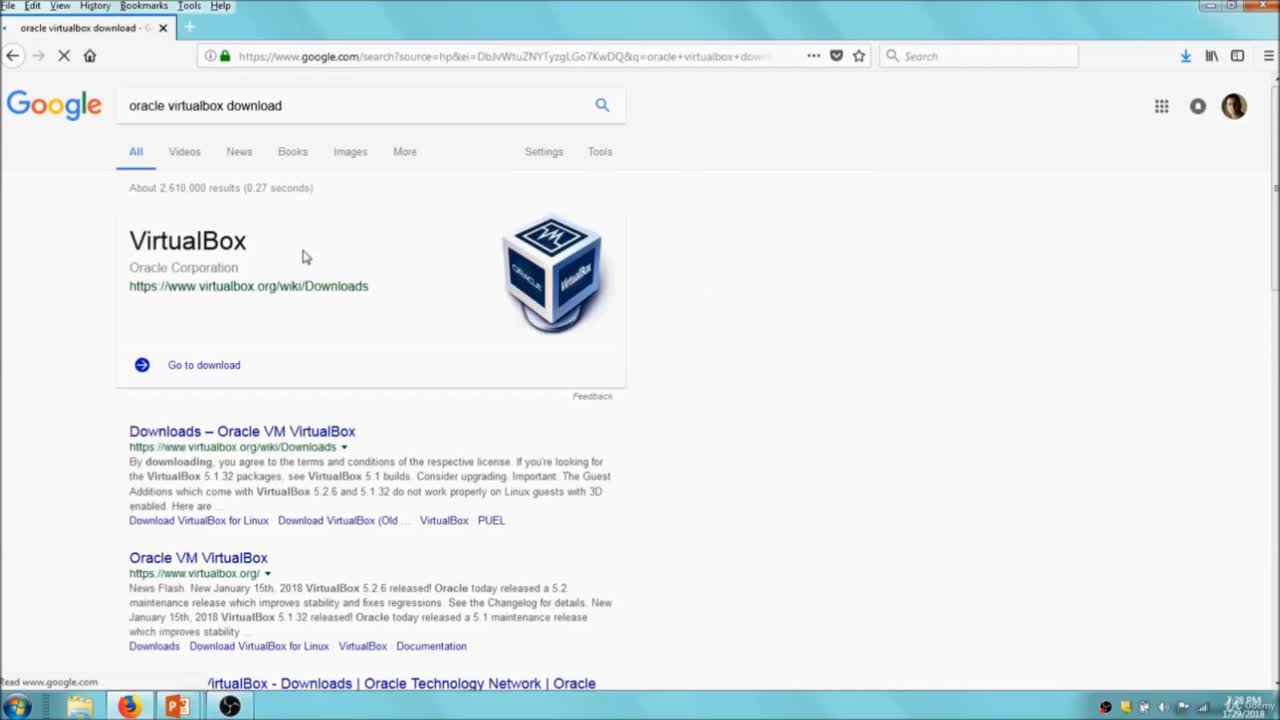Click the Google search magnifier button
This screenshot has width=1280, height=720.
coord(602,105)
